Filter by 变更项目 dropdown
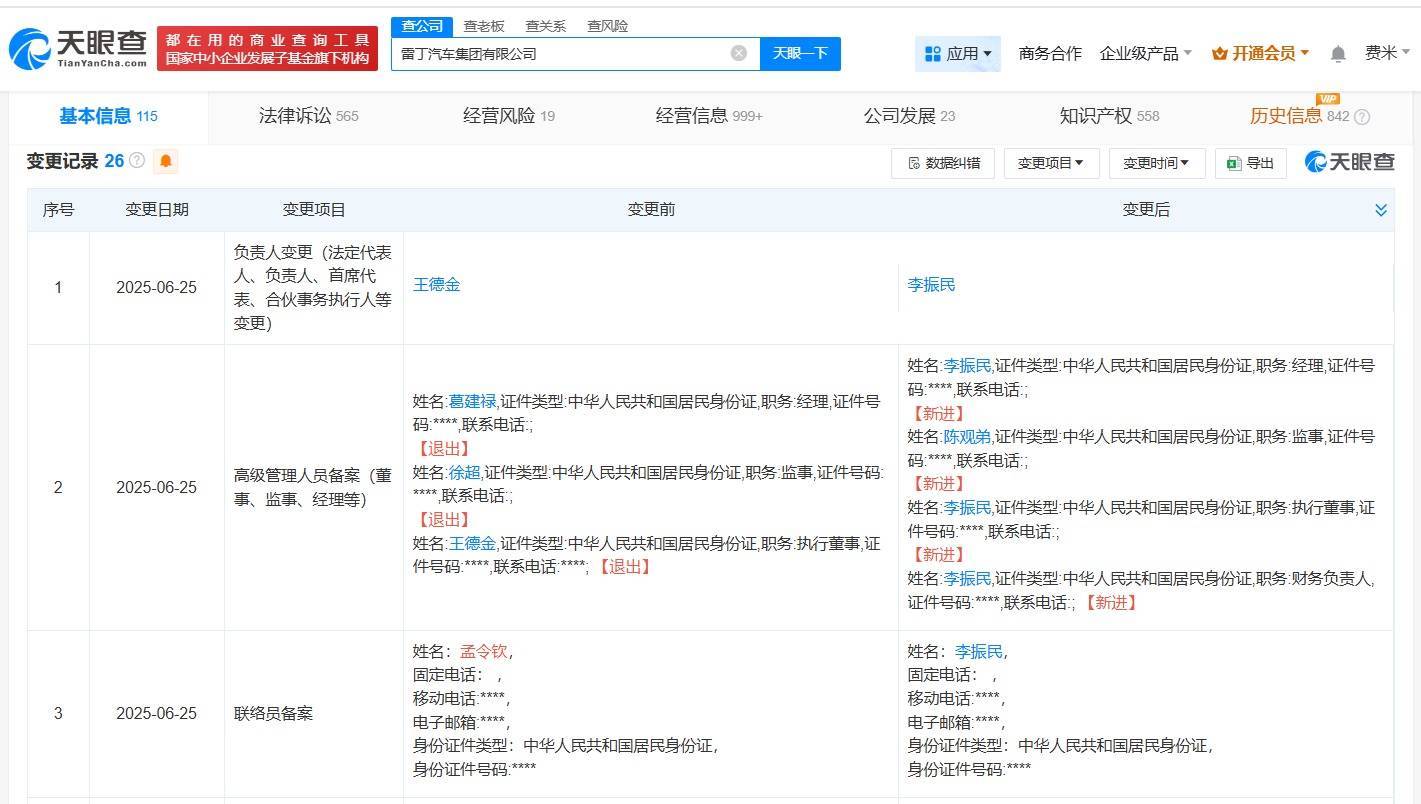 coord(1051,163)
